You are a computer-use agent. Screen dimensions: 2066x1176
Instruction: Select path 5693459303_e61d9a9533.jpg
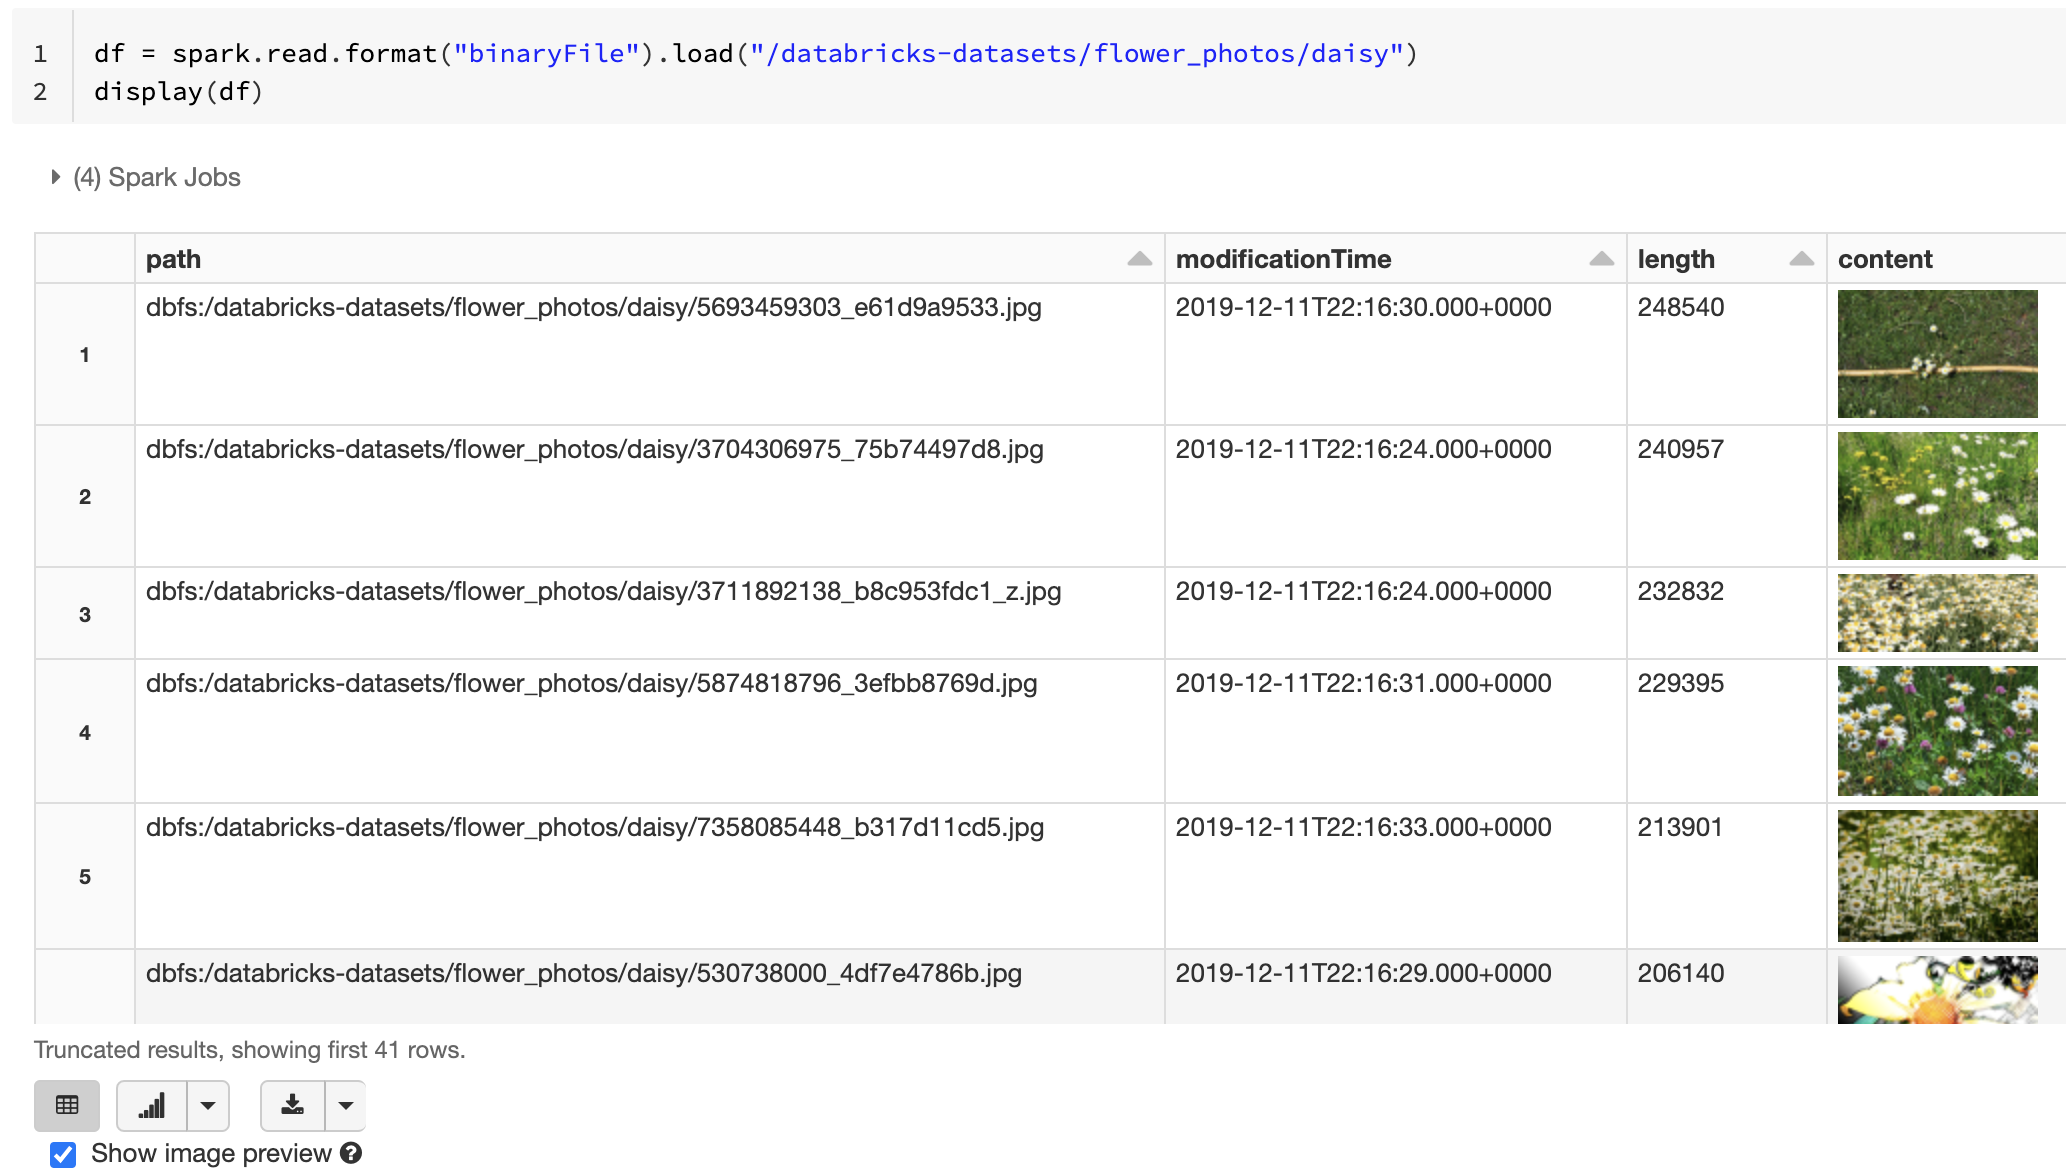[x=594, y=307]
